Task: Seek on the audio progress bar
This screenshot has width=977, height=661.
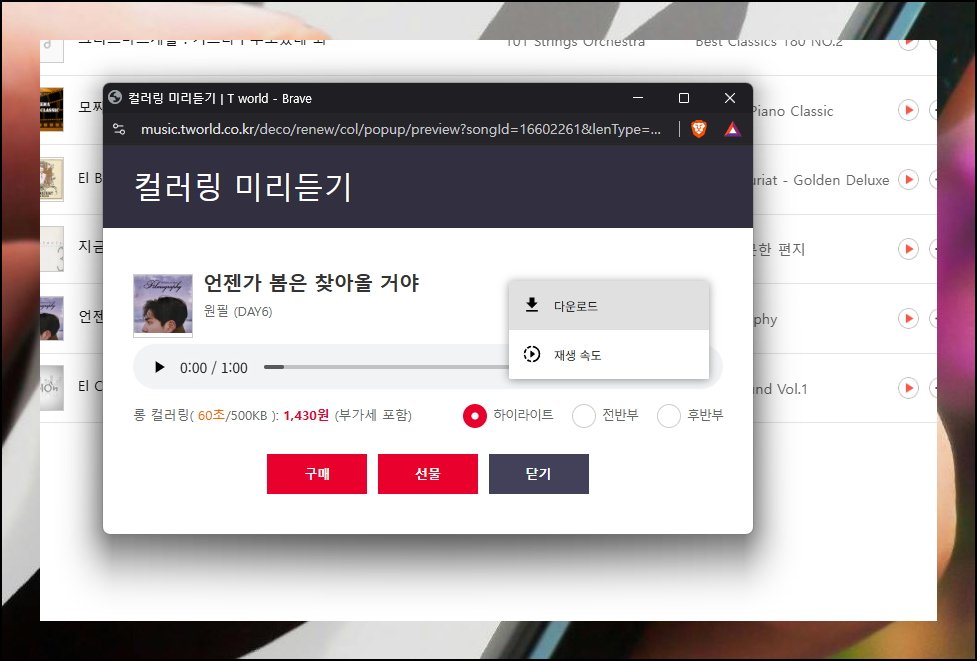Action: tap(386, 367)
